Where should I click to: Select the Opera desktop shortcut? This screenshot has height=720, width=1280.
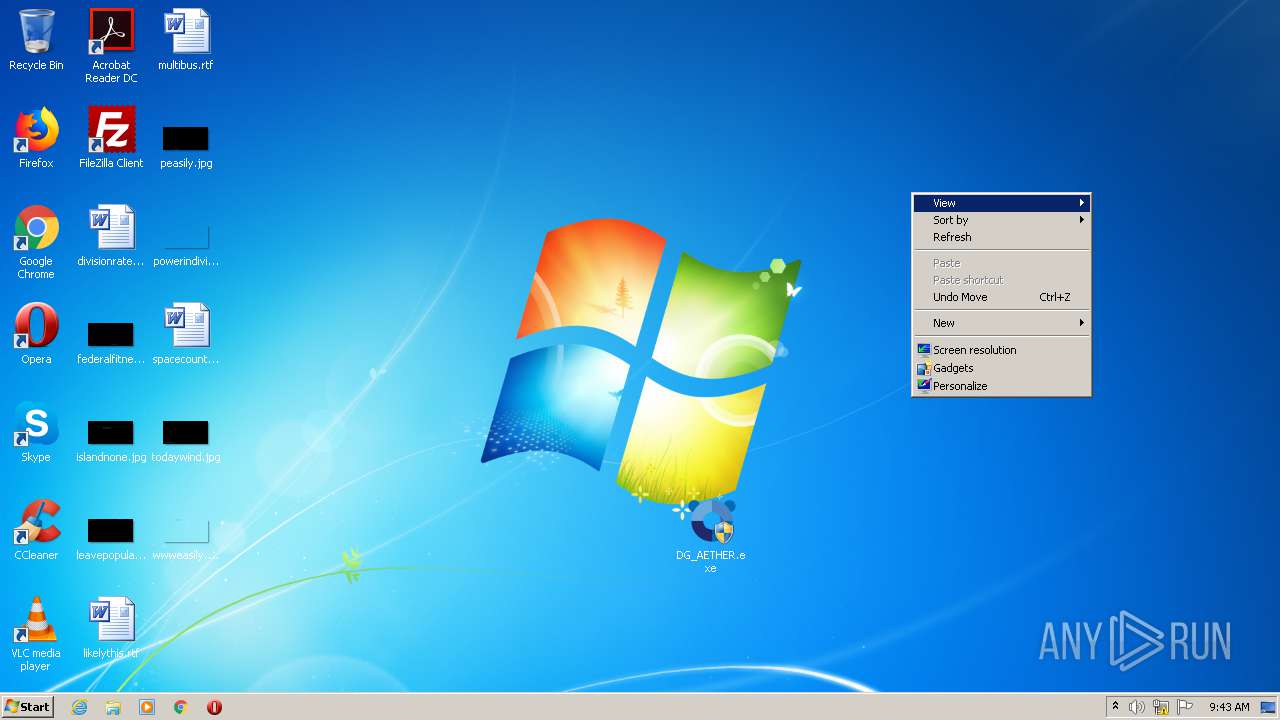pyautogui.click(x=36, y=334)
